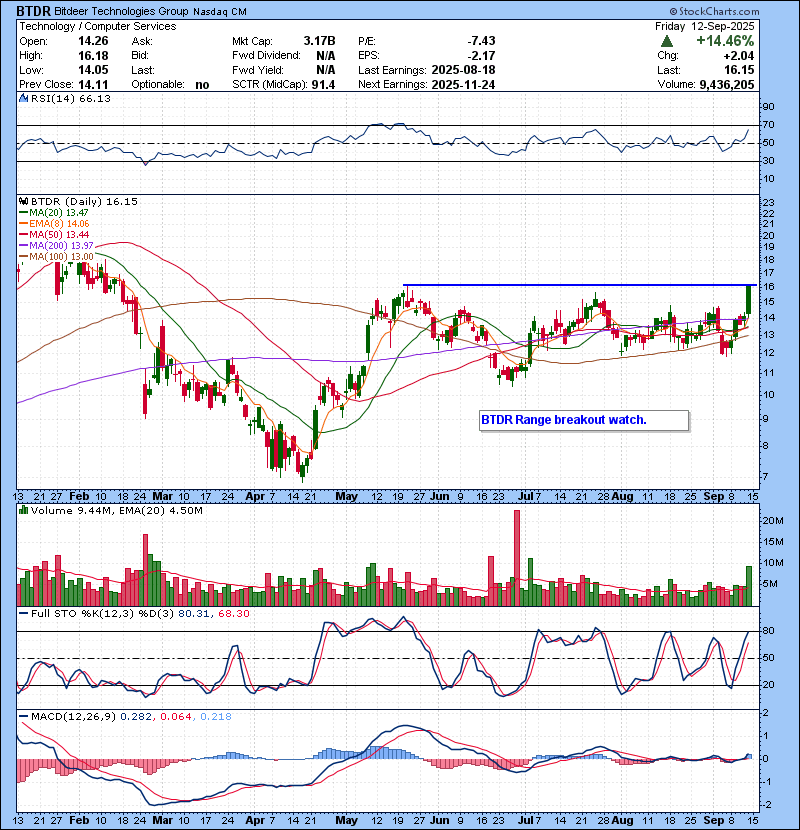Select the Volume 9.44M, EMA(20) 4.50M label
This screenshot has height=830, width=800.
click(116, 511)
